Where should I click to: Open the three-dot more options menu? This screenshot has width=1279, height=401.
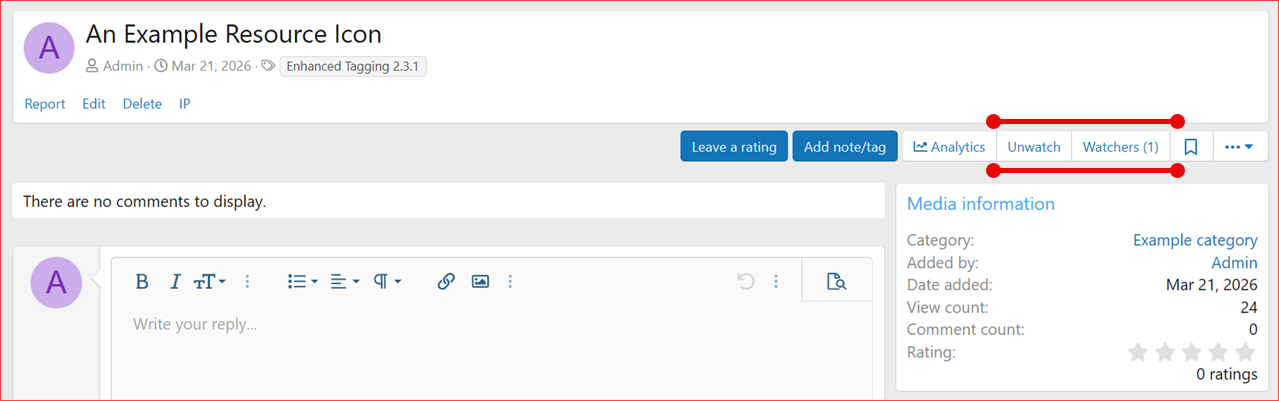tap(1240, 147)
